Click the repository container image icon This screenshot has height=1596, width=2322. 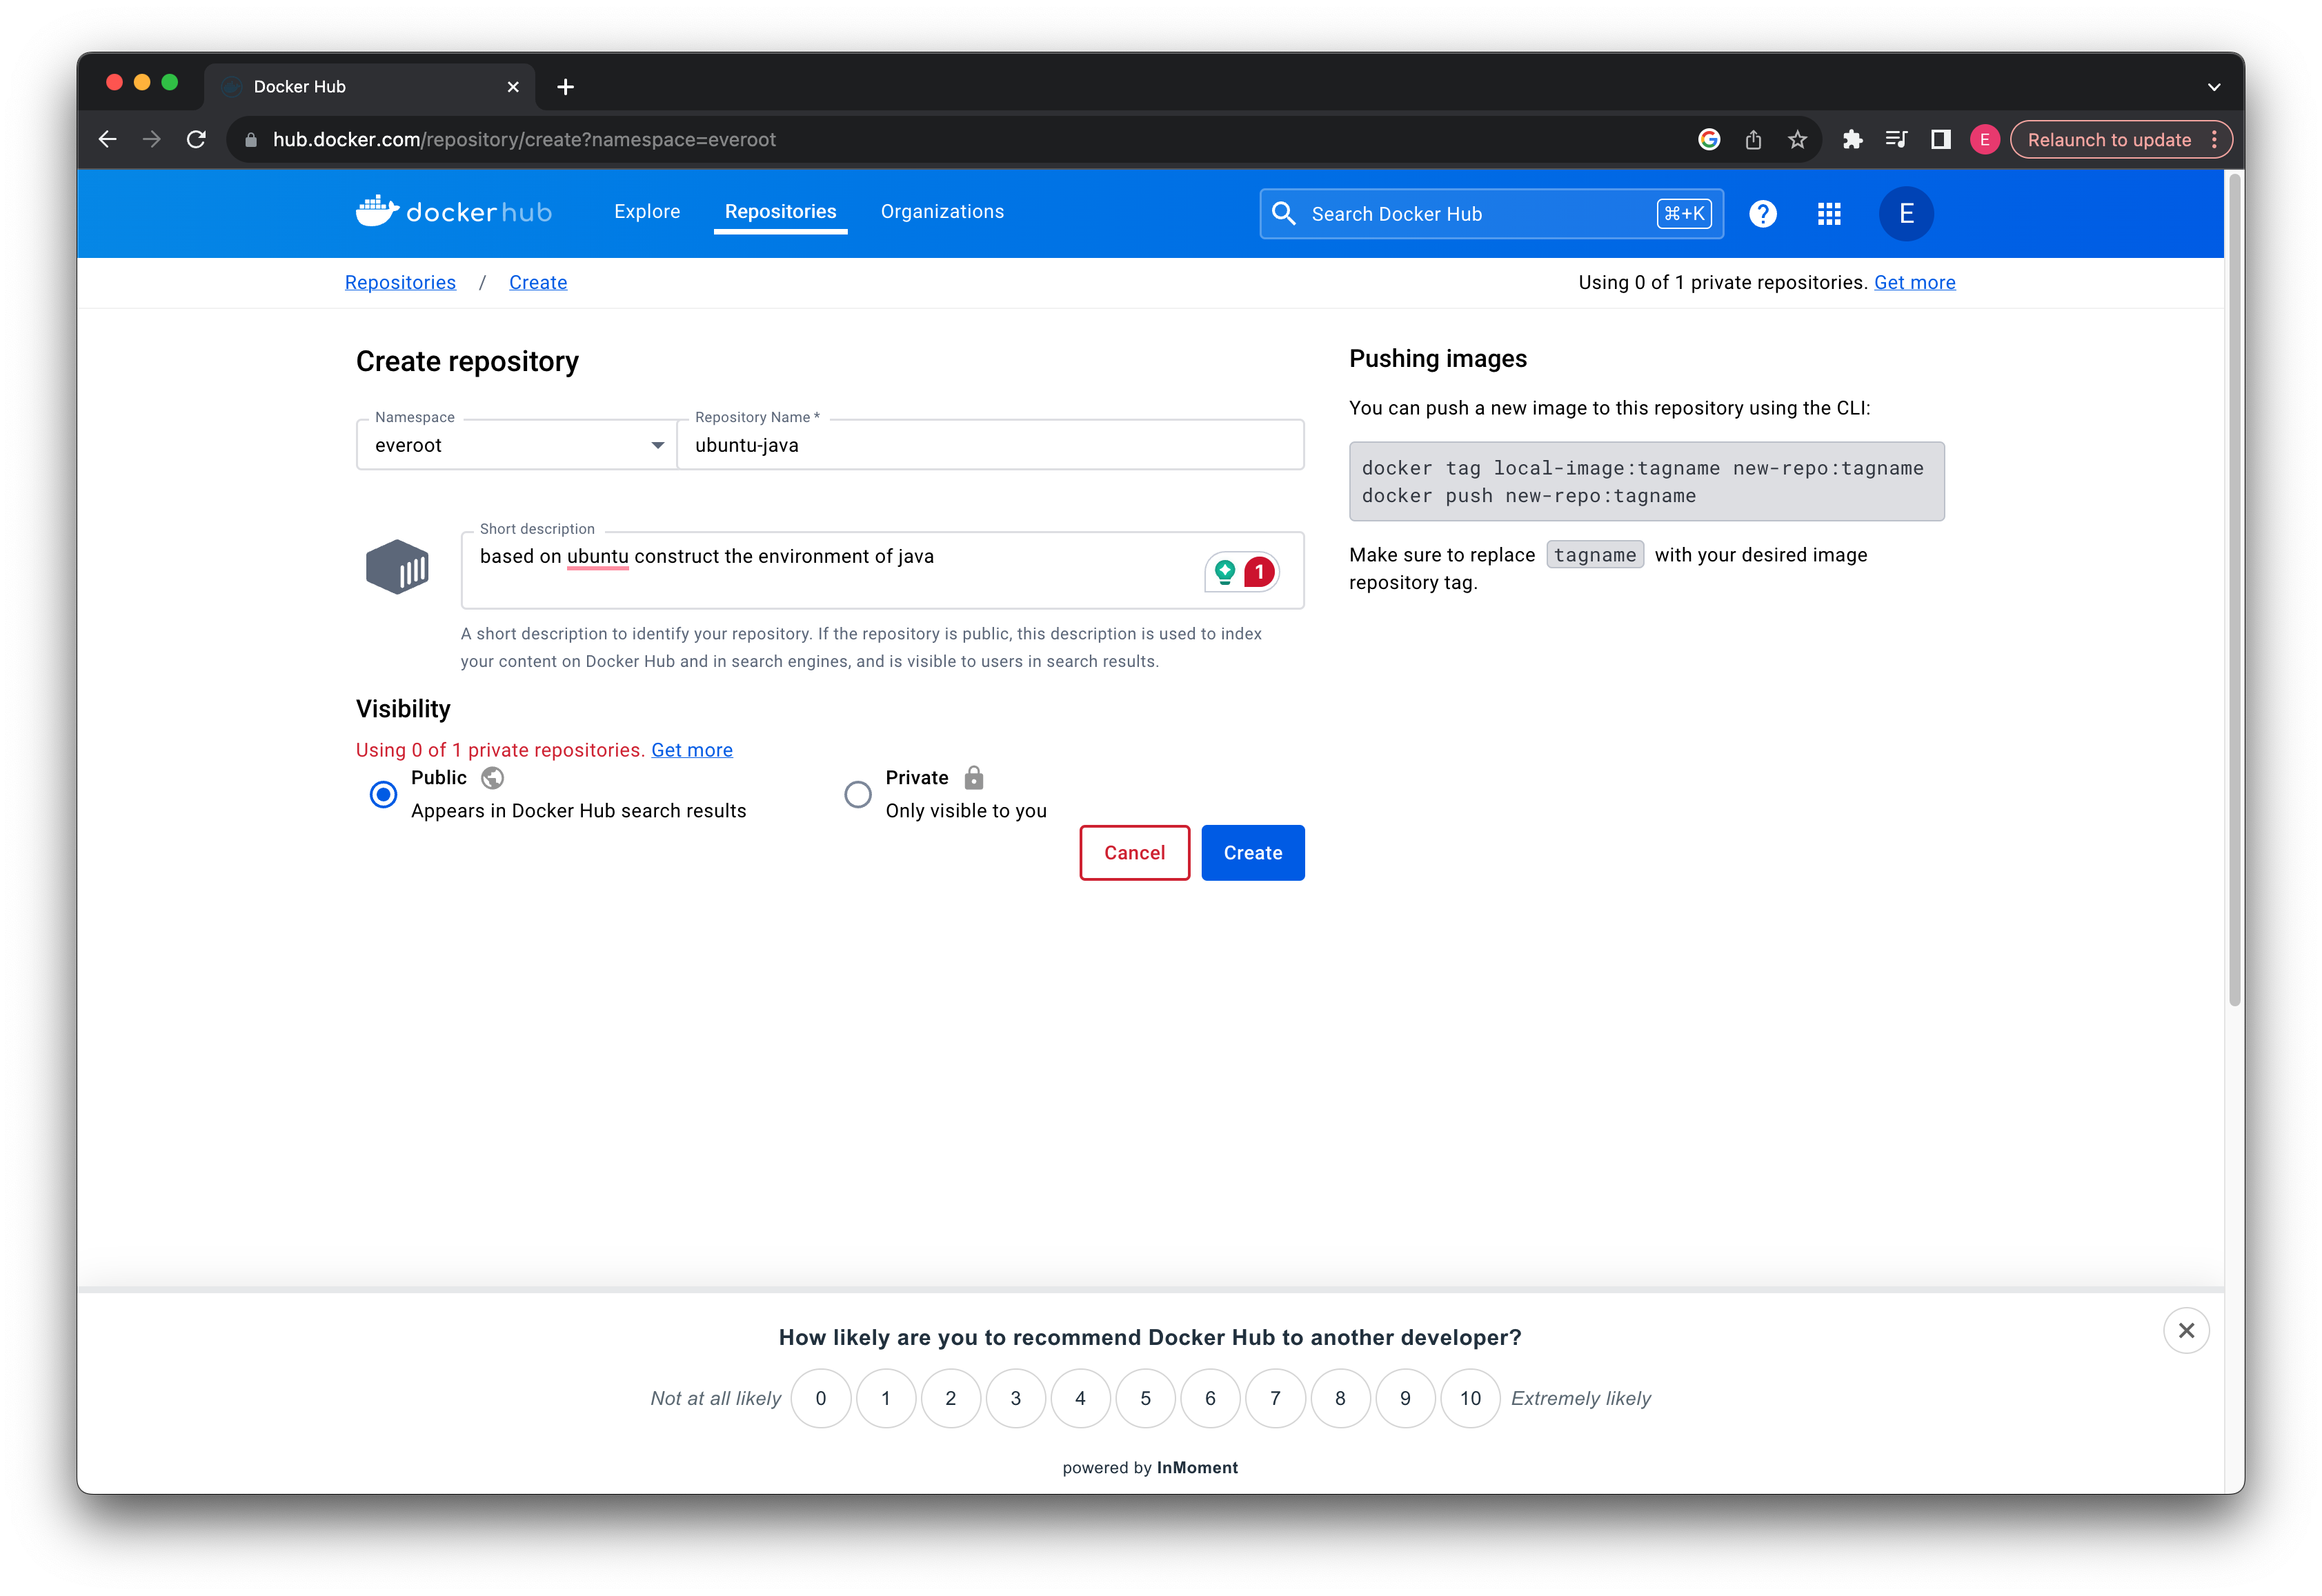pyautogui.click(x=397, y=566)
